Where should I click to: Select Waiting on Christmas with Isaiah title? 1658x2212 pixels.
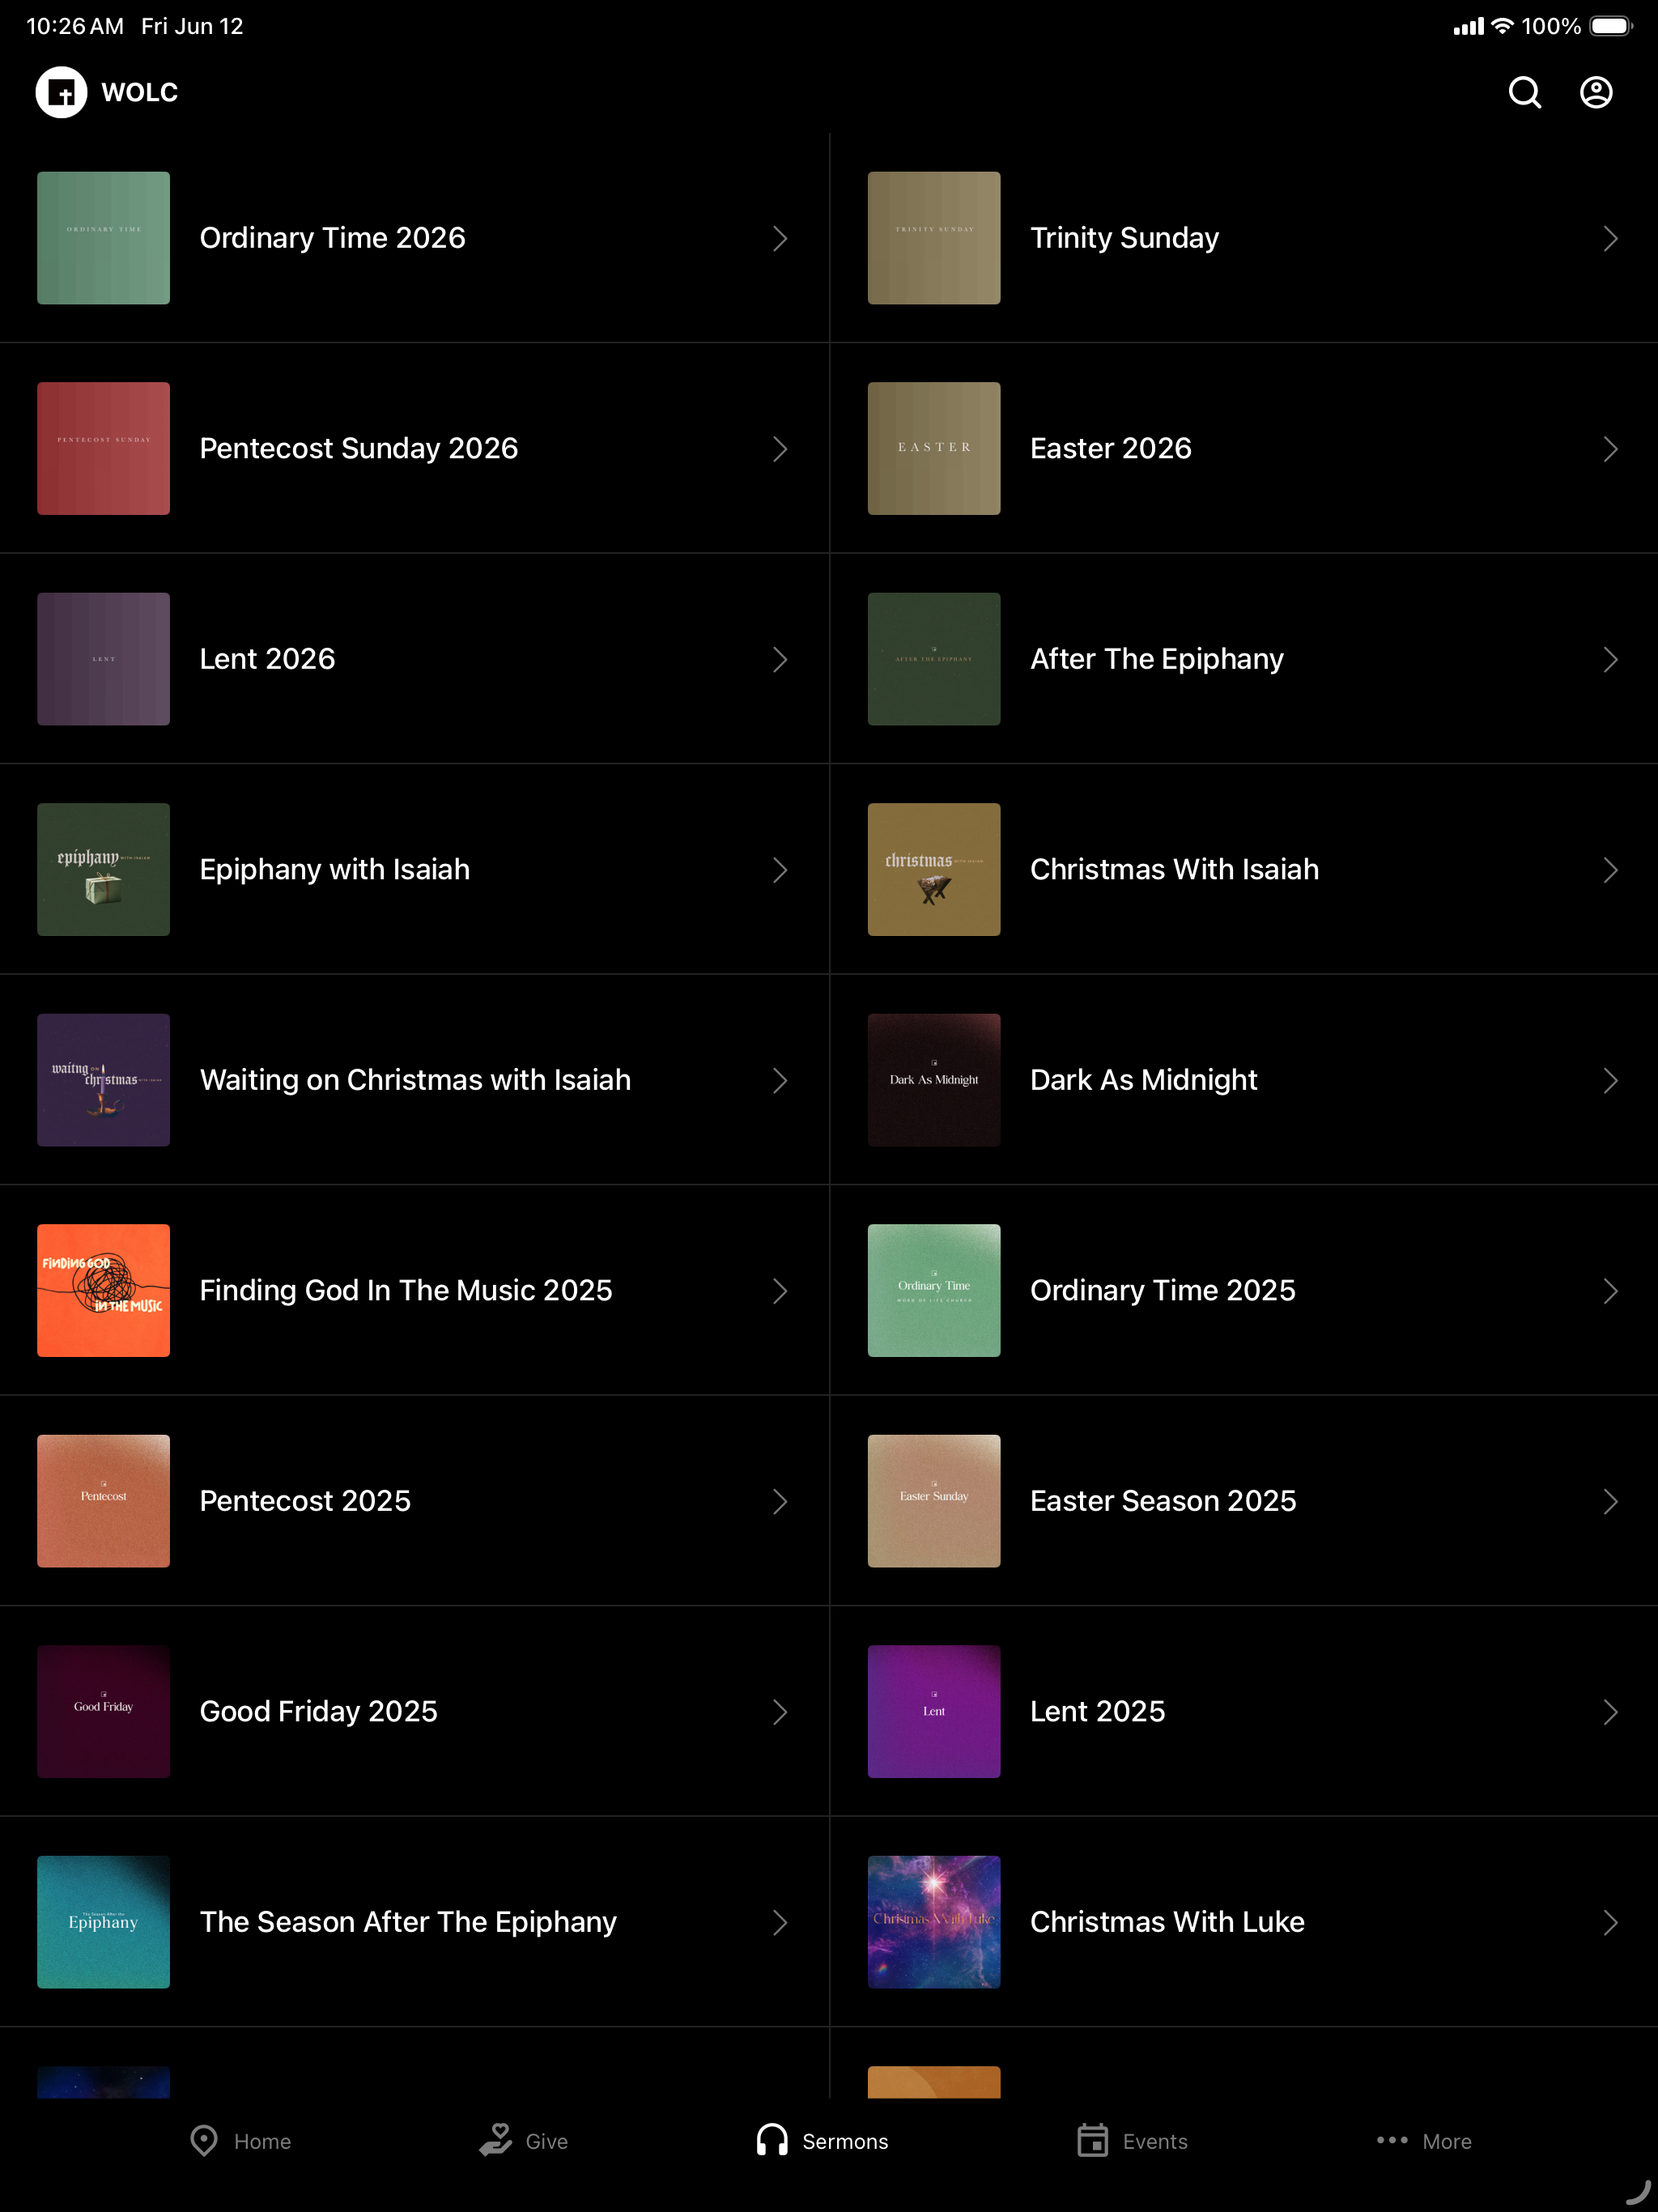pyautogui.click(x=415, y=1080)
